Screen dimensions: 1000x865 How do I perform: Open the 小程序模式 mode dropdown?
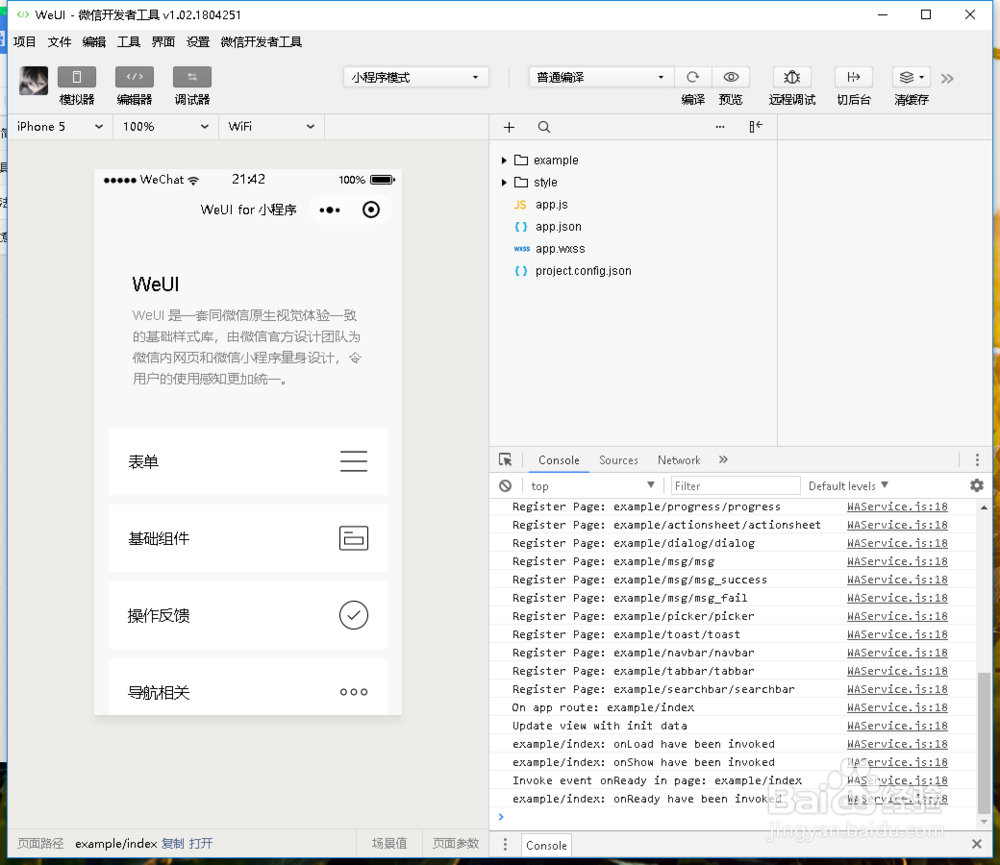tap(416, 77)
